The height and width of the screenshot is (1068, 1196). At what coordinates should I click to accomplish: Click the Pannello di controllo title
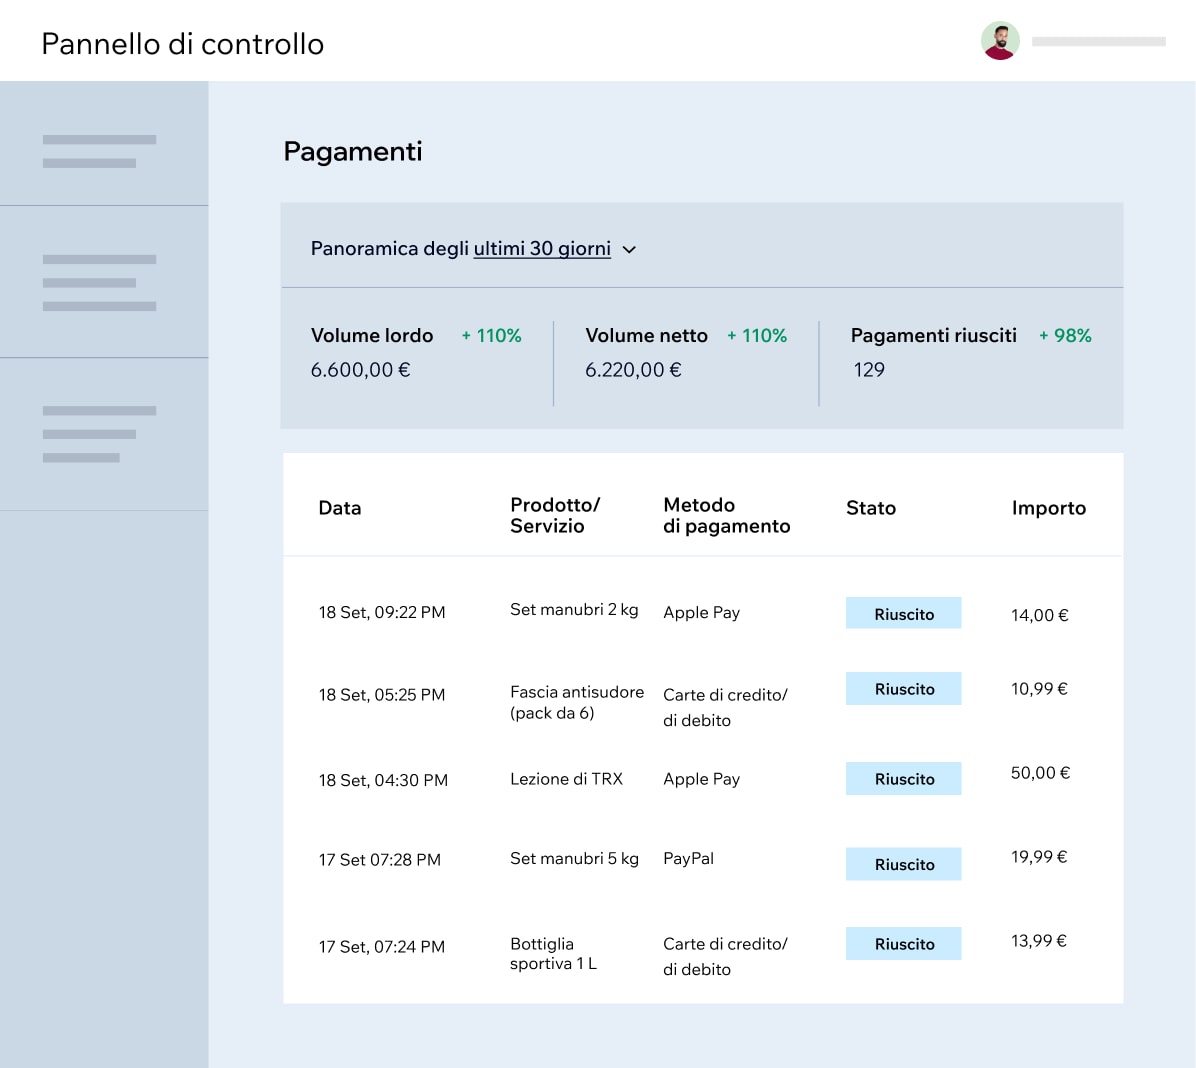(183, 44)
